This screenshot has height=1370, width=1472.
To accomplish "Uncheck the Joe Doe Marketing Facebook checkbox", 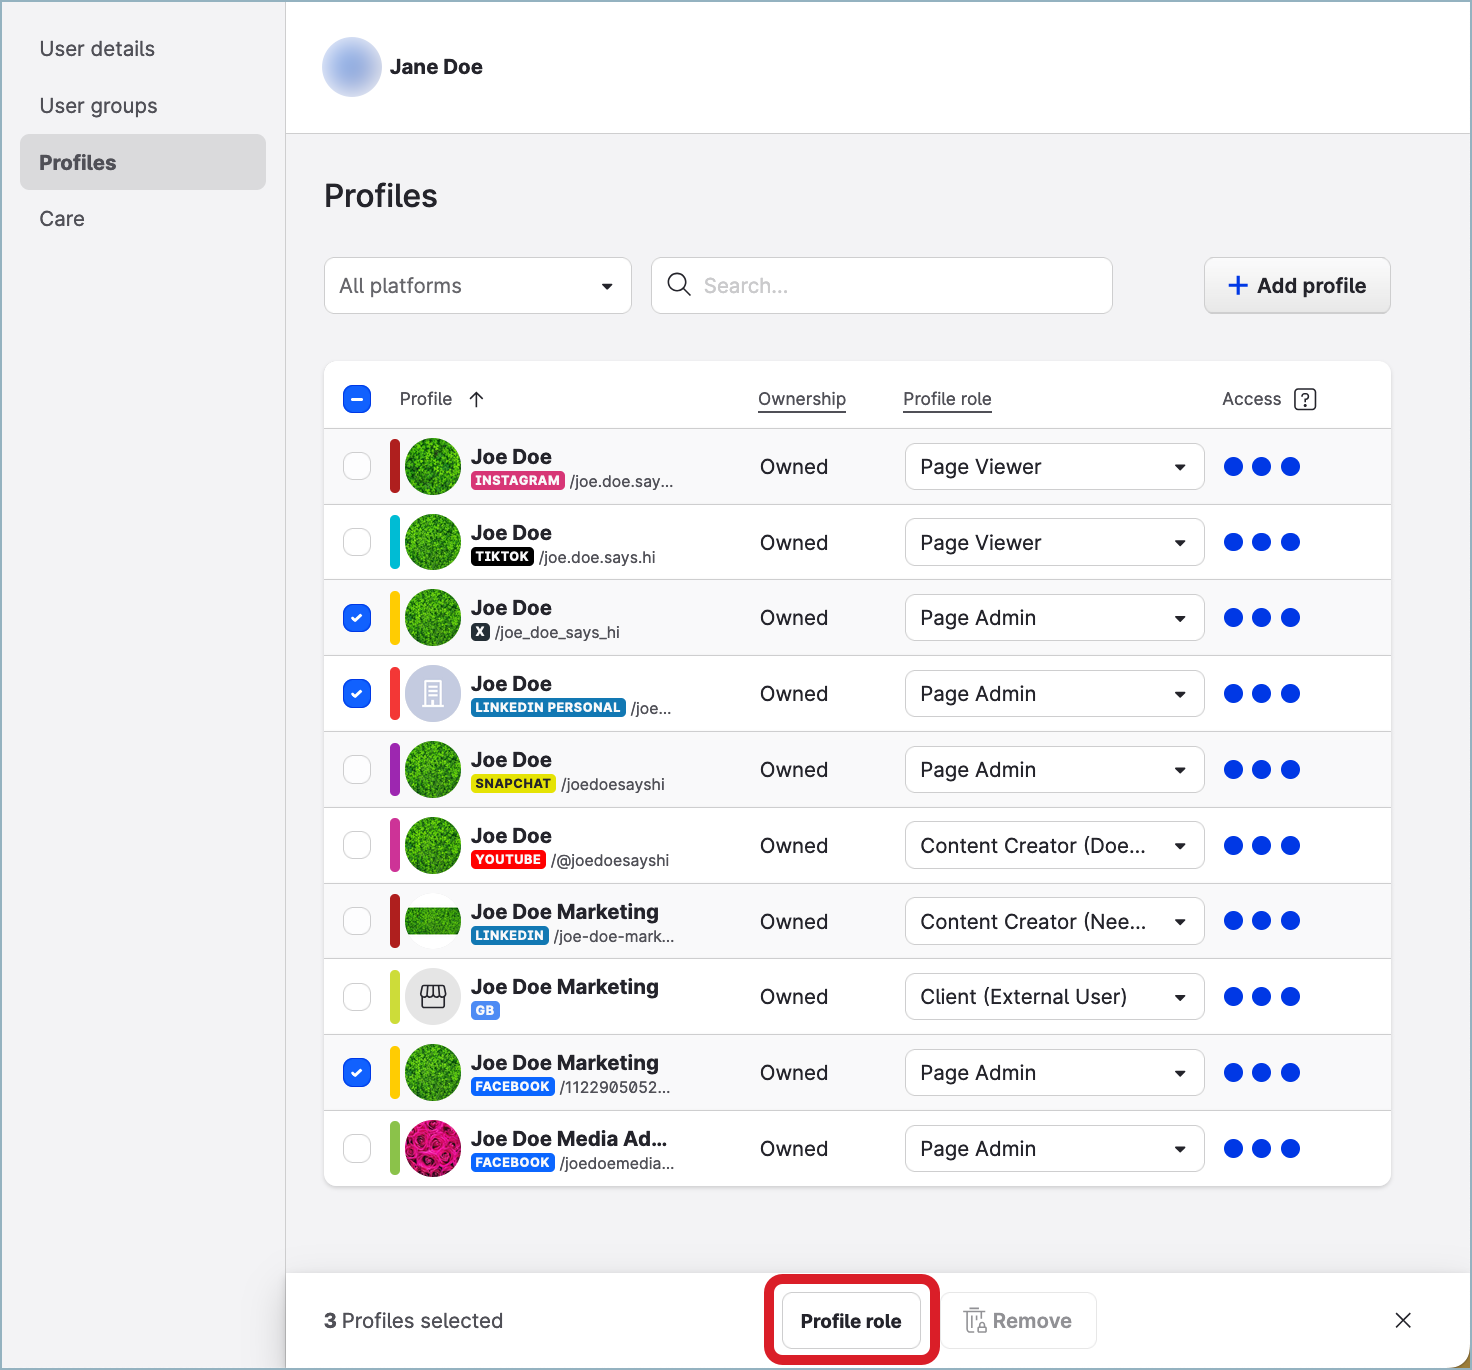I will [357, 1072].
